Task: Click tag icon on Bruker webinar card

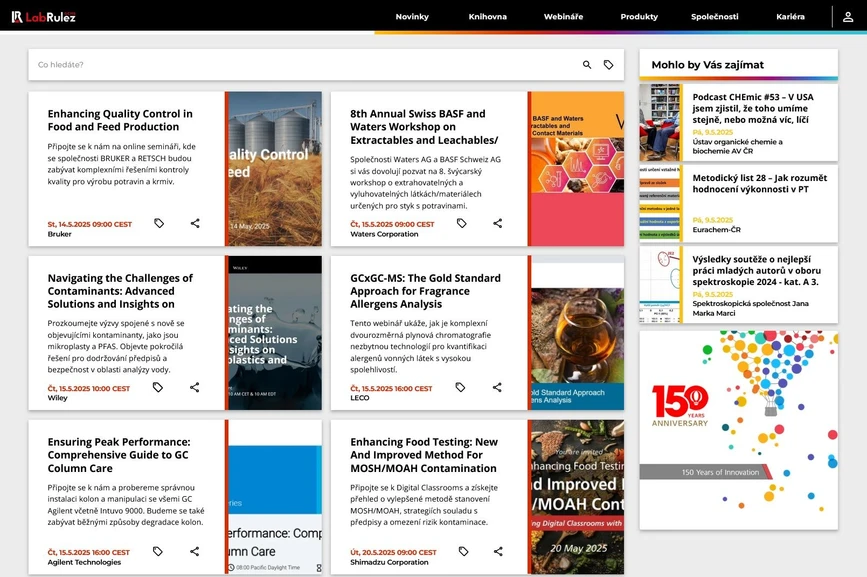Action: click(159, 224)
